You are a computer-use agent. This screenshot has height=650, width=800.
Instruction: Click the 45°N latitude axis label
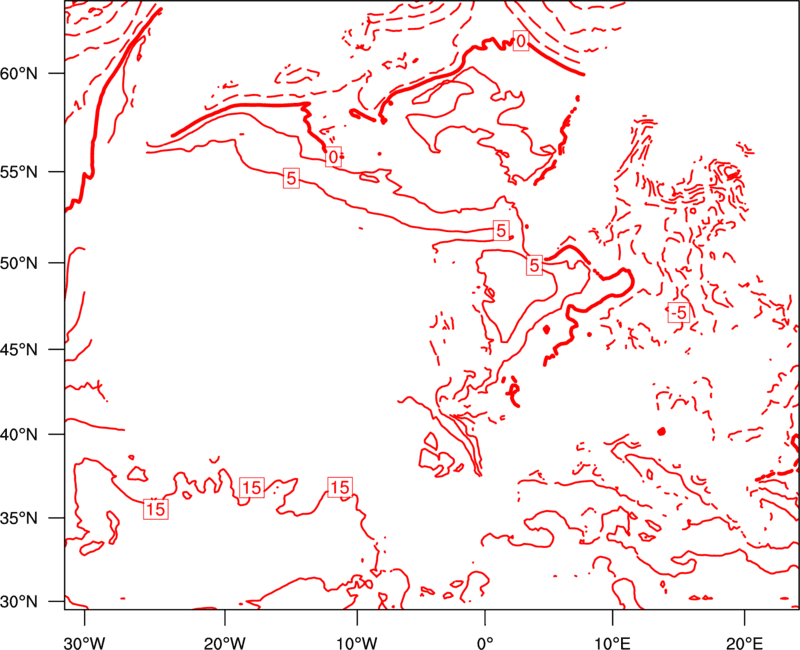coord(19,349)
